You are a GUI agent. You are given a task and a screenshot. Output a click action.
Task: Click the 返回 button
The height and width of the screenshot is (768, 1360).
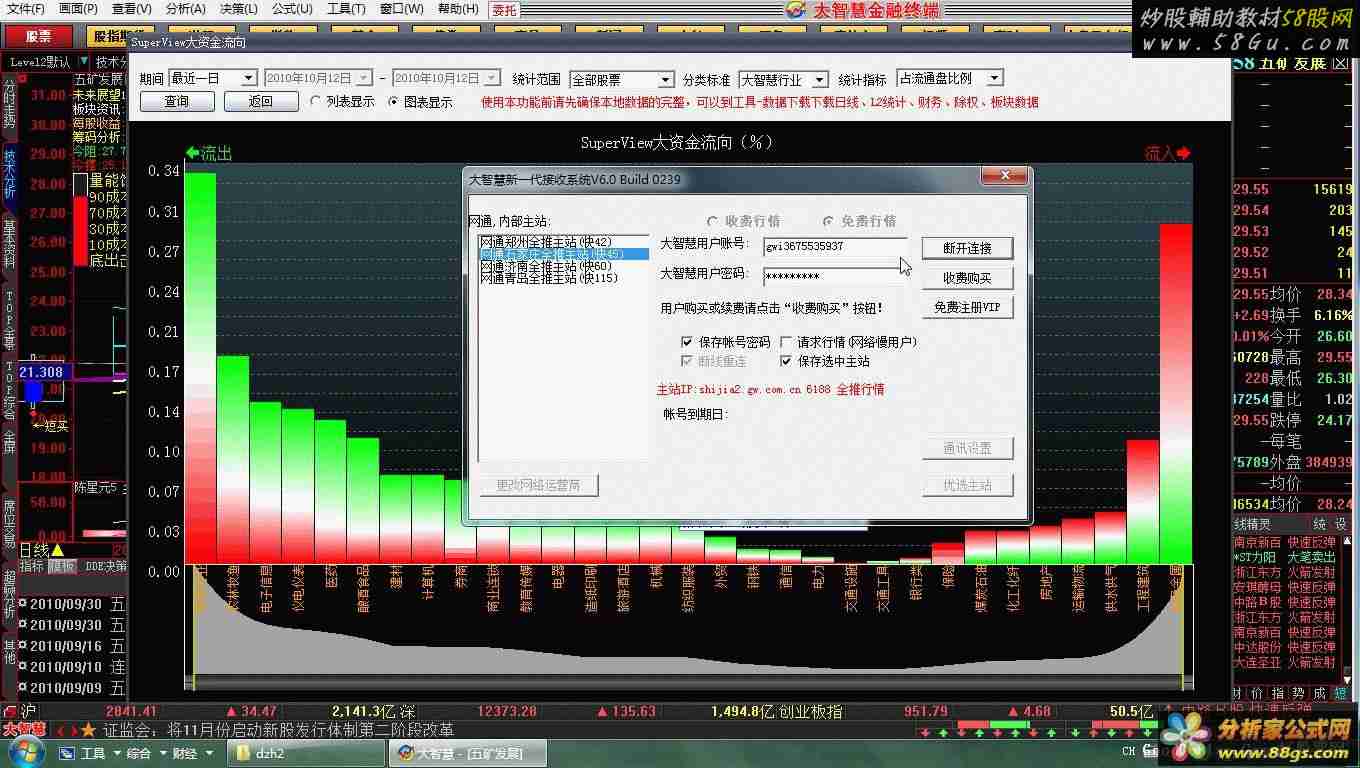[261, 101]
